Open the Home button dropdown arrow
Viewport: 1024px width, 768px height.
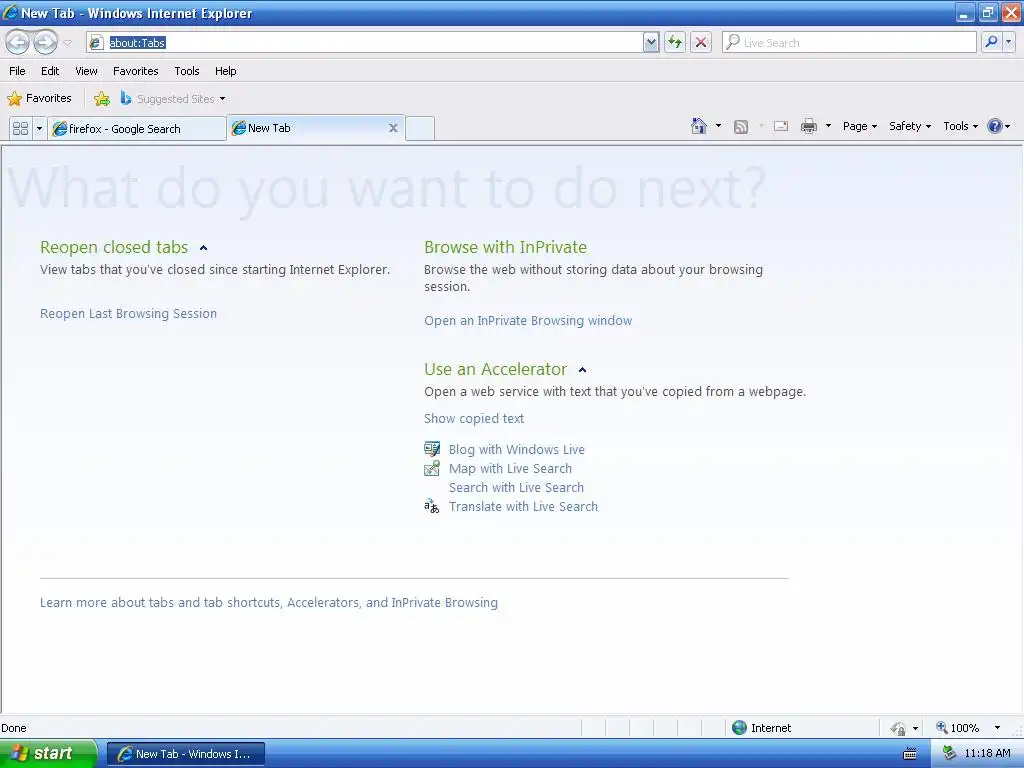pyautogui.click(x=718, y=126)
